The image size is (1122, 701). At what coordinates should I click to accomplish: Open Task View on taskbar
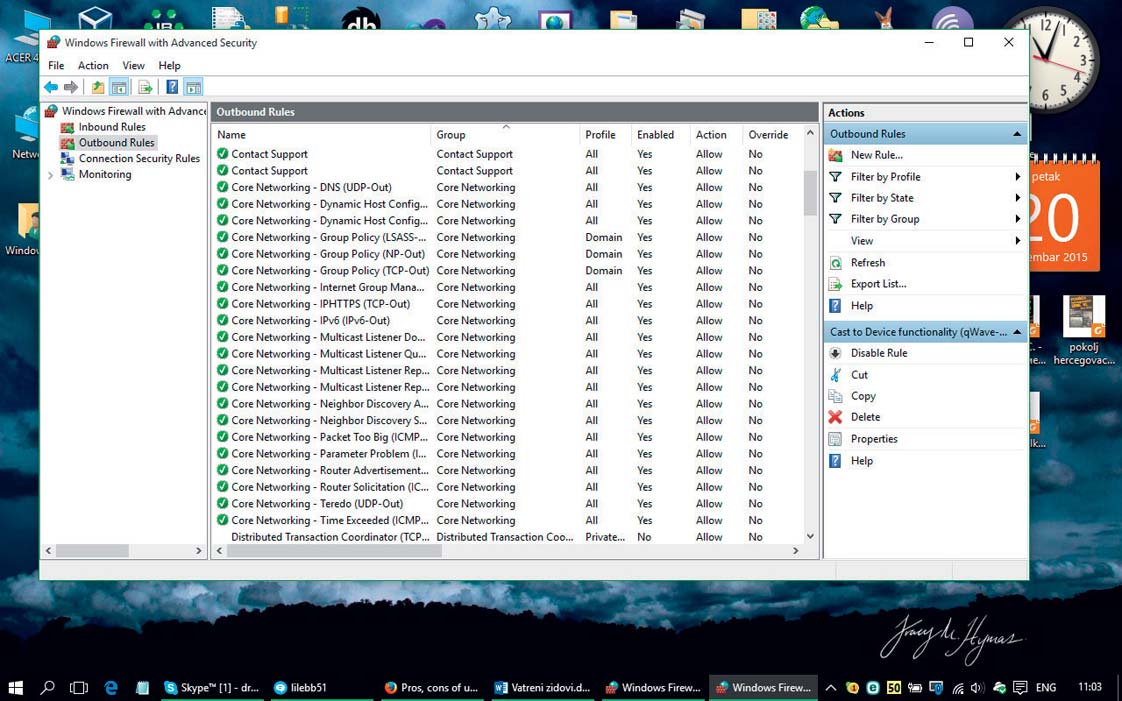[x=79, y=687]
